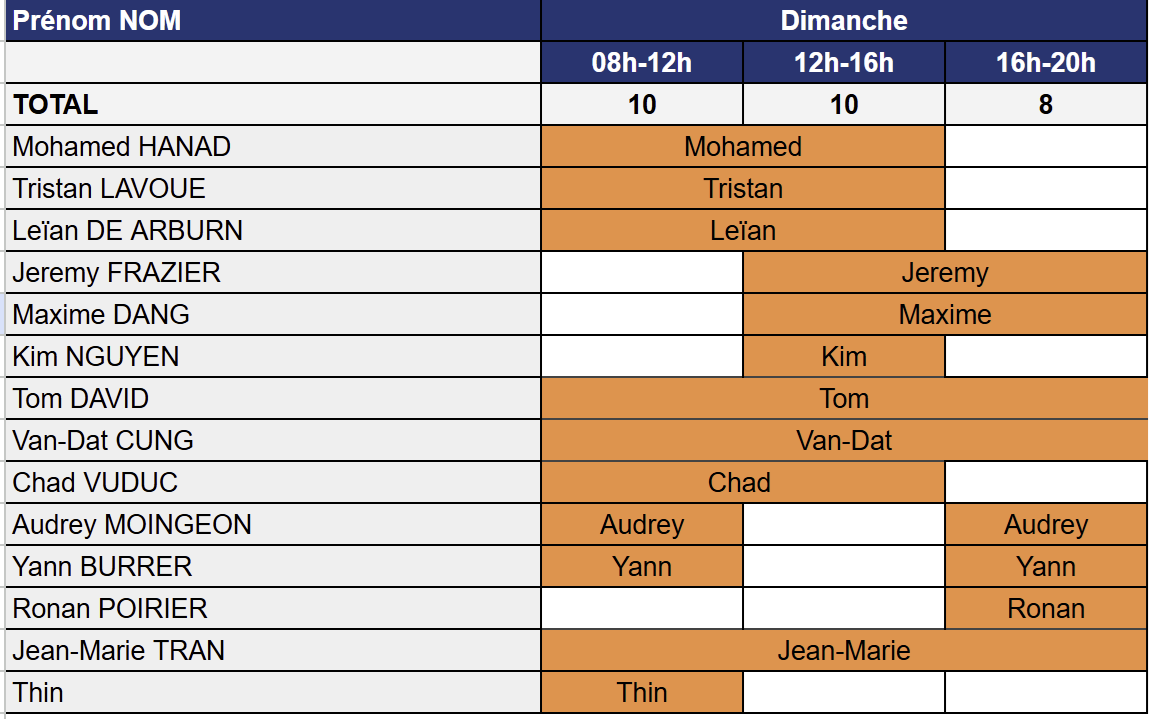Click the empty 08h-12h cell for Maxime DANG
The image size is (1155, 719).
642,315
